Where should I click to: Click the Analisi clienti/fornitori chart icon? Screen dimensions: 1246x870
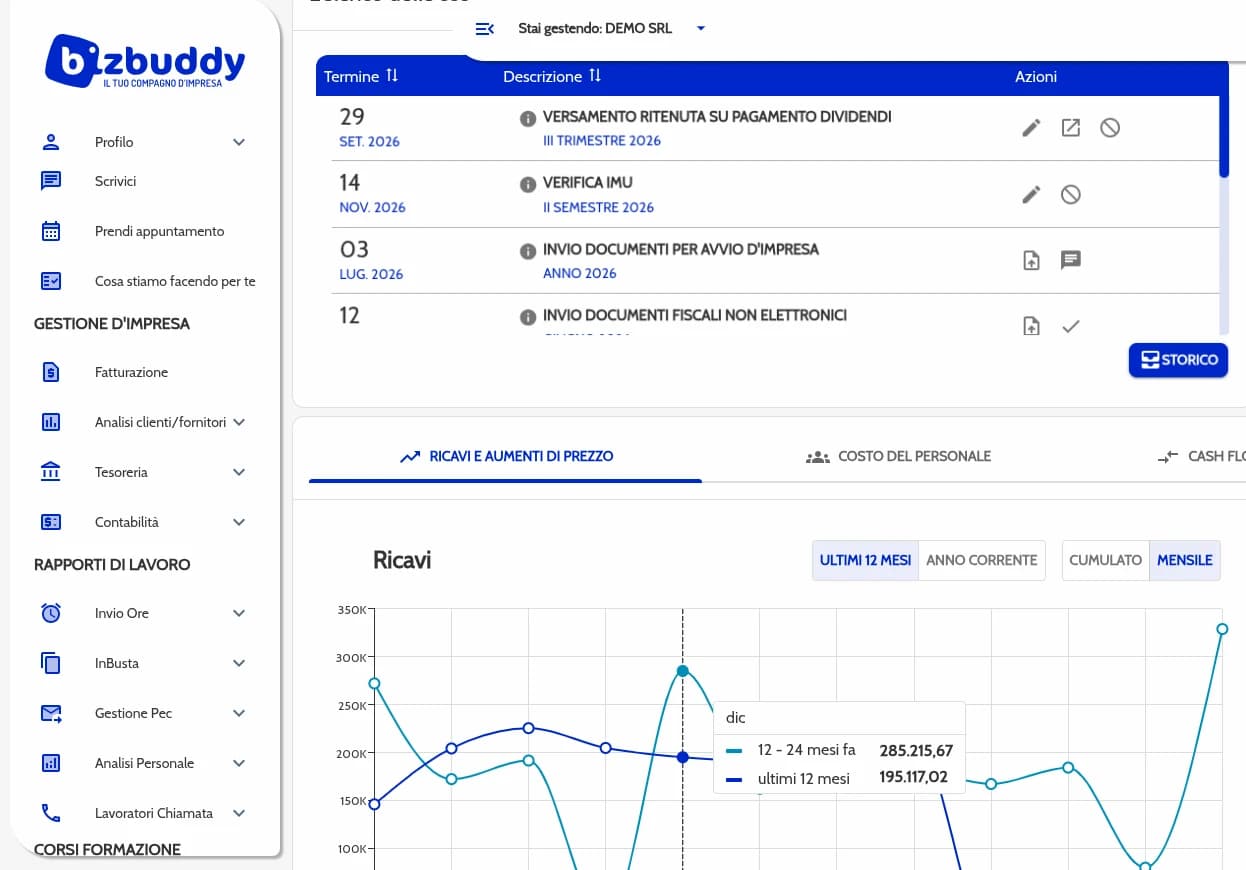[x=51, y=422]
